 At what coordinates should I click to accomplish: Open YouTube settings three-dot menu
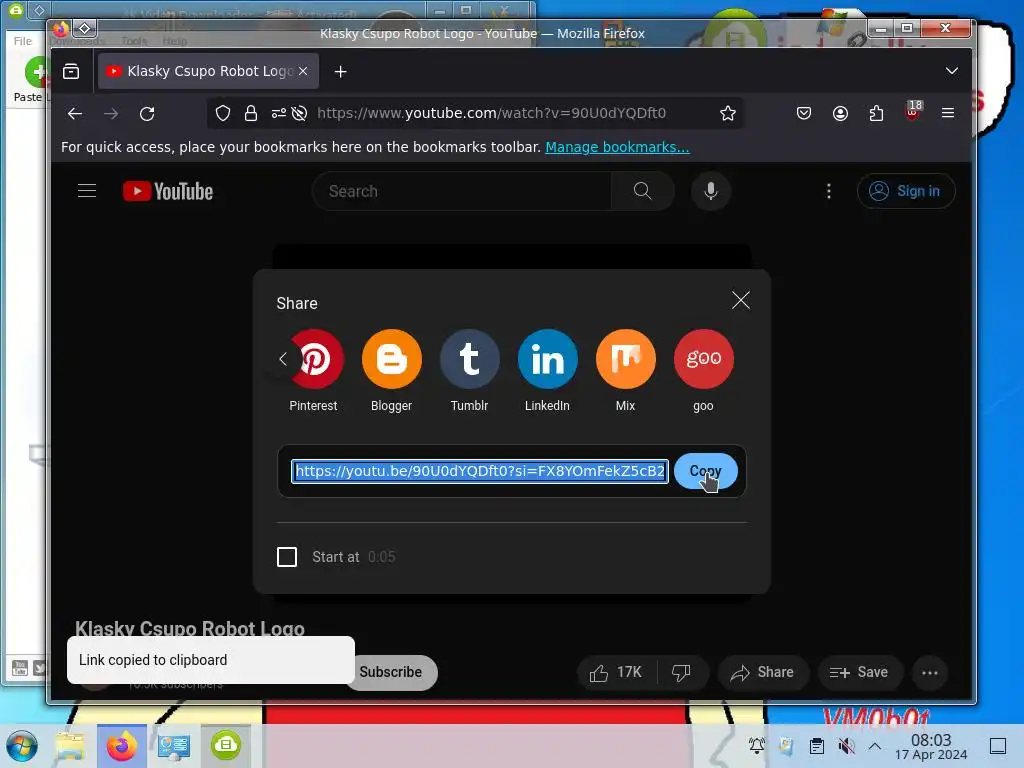[829, 191]
